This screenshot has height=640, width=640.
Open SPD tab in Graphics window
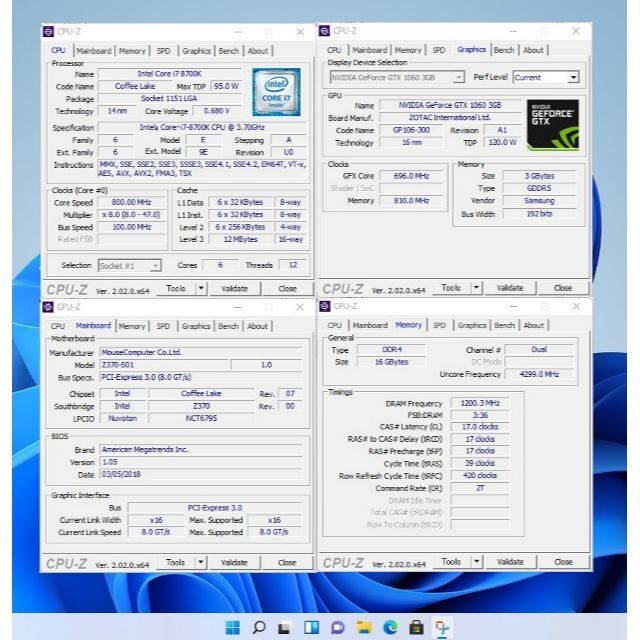439,50
